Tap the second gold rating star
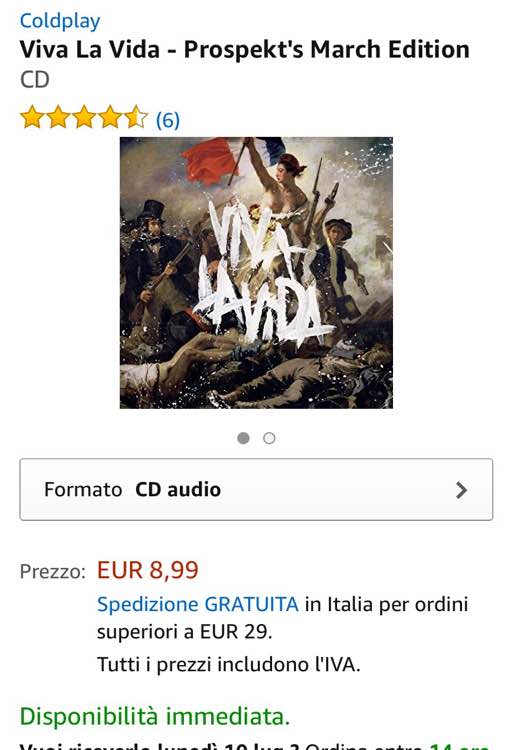Viewport: 510px width, 750px height. [x=58, y=118]
